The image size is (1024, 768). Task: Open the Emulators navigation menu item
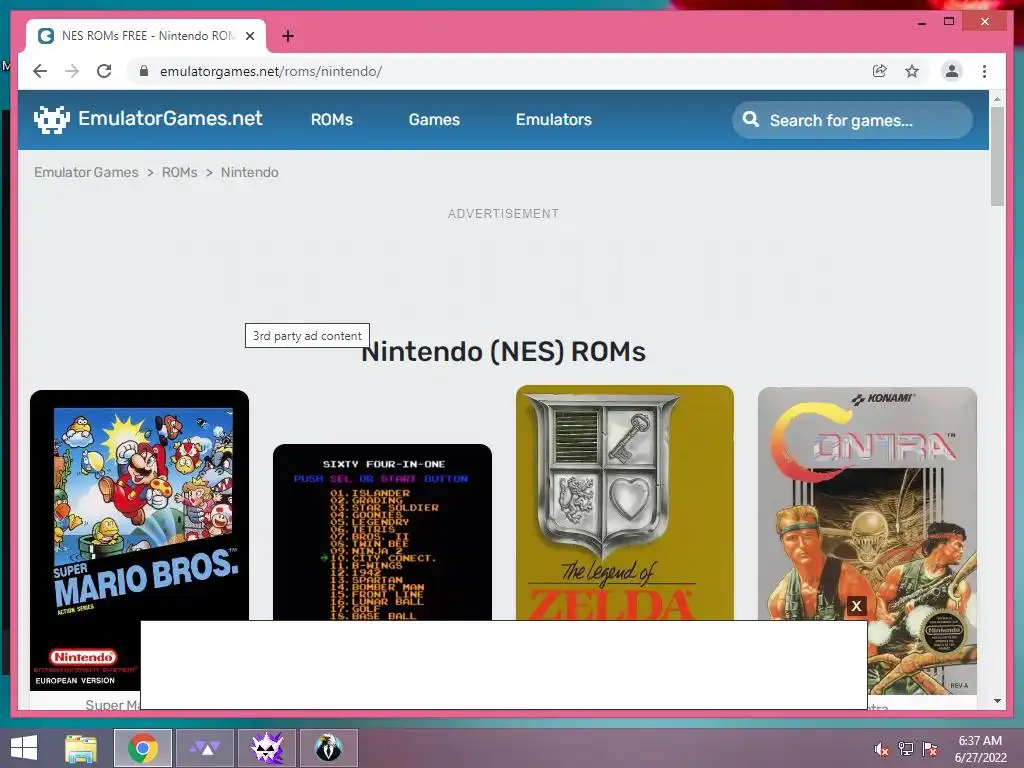pos(554,120)
